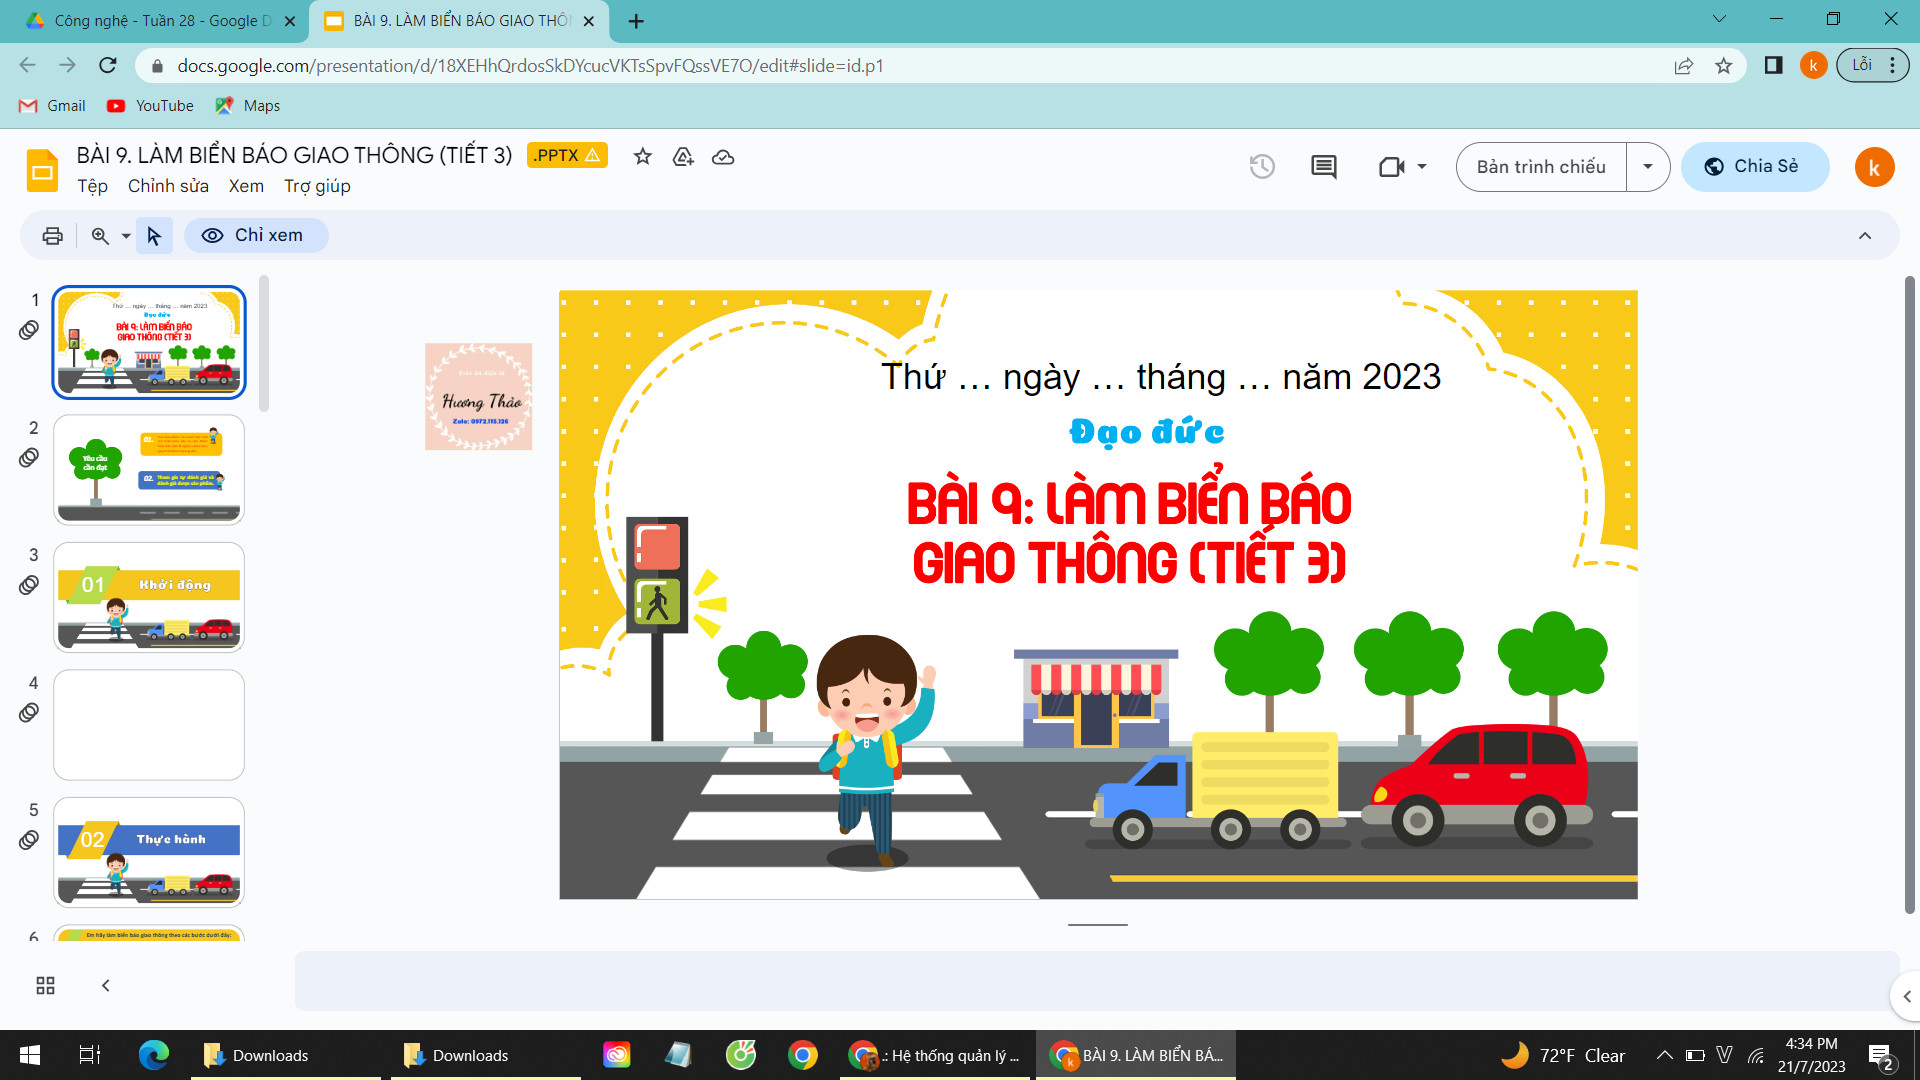The height and width of the screenshot is (1080, 1920).
Task: Click the speaker notes area
Action: click(1096, 981)
